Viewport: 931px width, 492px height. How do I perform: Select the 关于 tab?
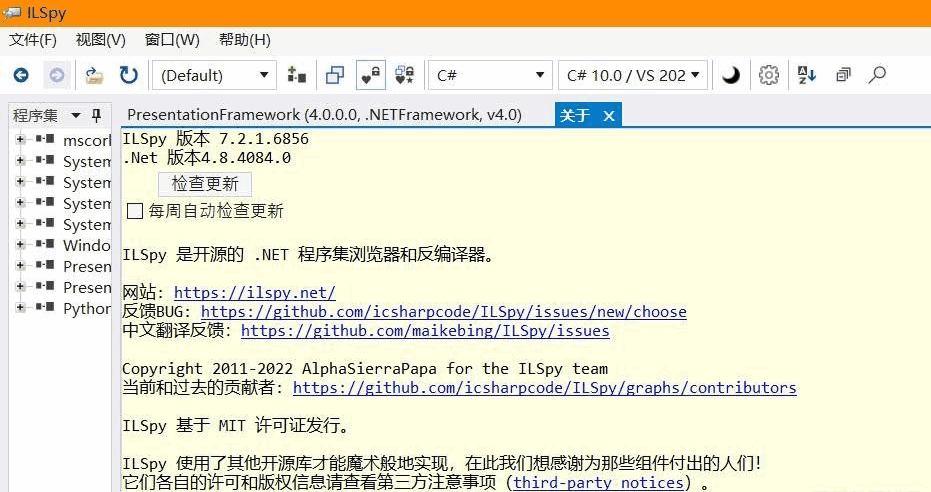575,115
